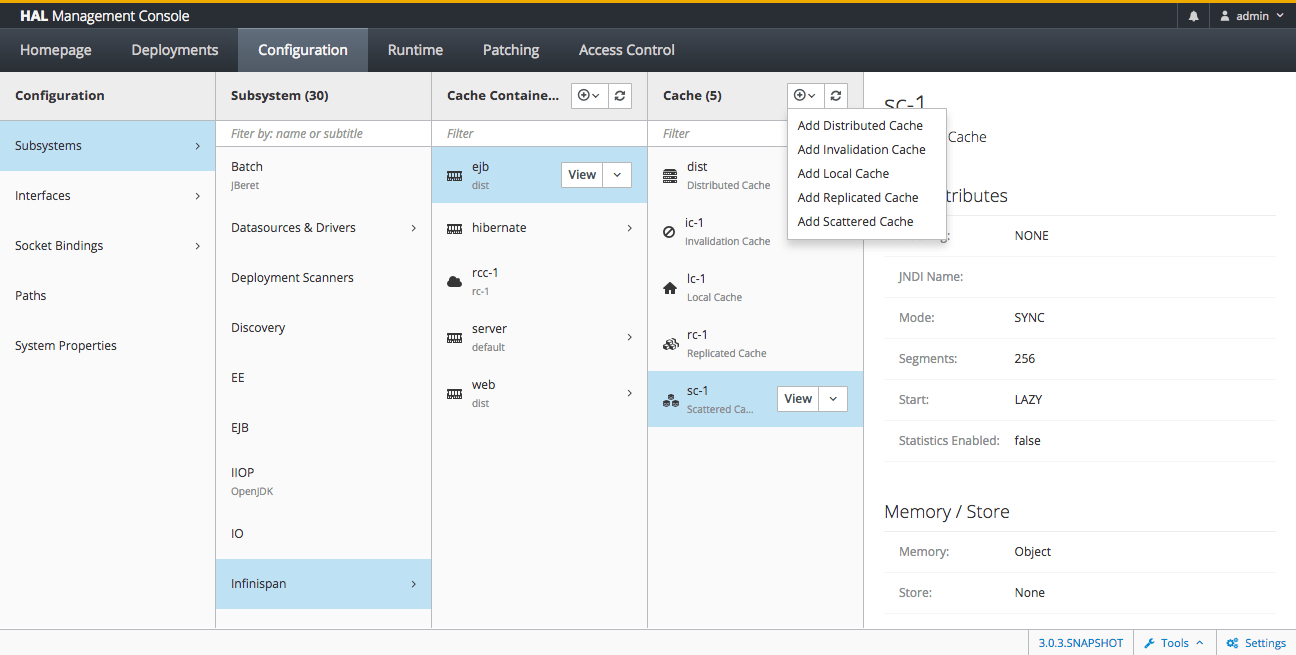Viewport: 1296px width, 655px height.
Task: Click the refresh icon in Cache Container panel
Action: coord(620,95)
